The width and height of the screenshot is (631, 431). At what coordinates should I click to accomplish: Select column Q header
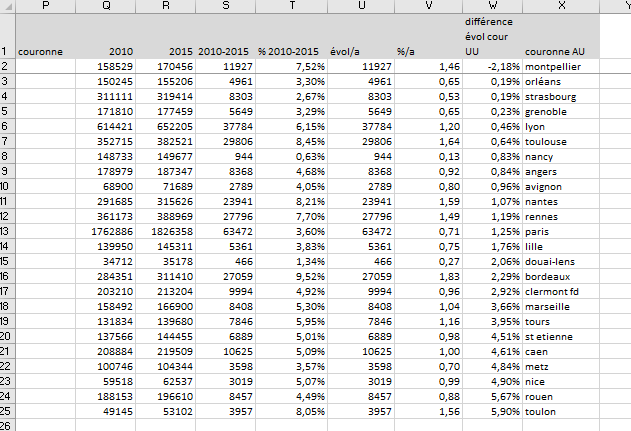coord(106,6)
